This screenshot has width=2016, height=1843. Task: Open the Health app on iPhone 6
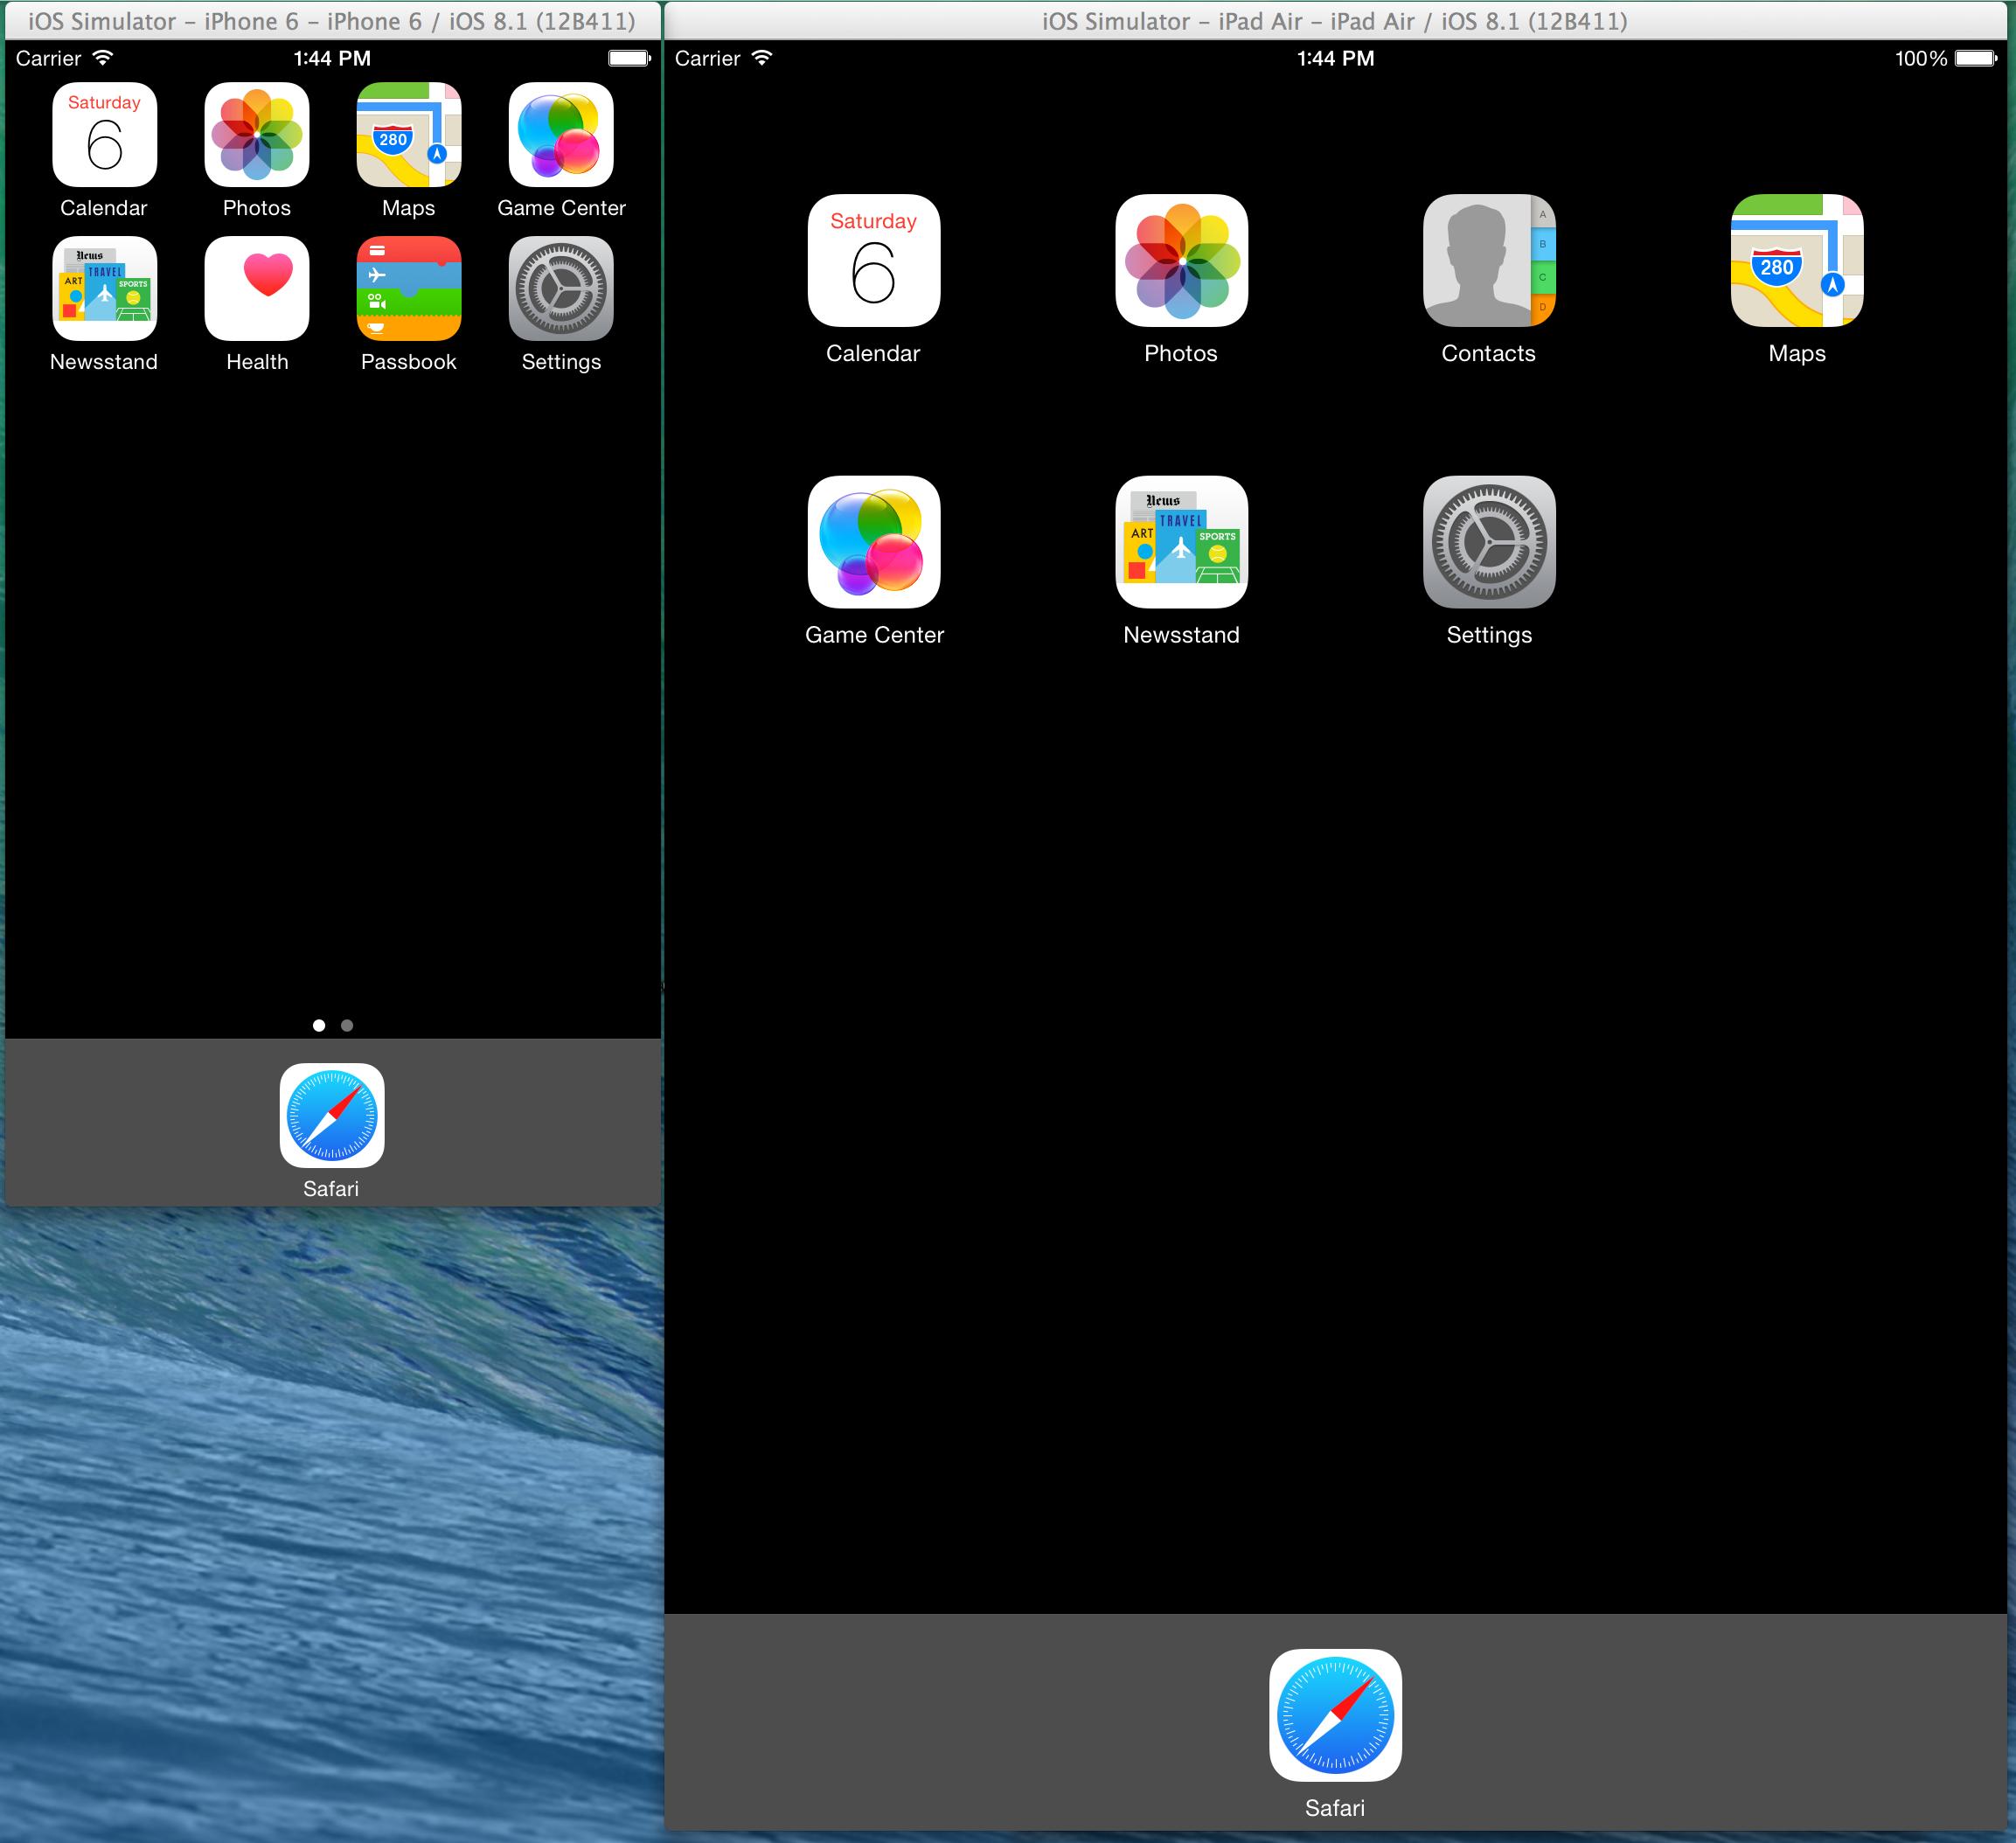pos(257,289)
